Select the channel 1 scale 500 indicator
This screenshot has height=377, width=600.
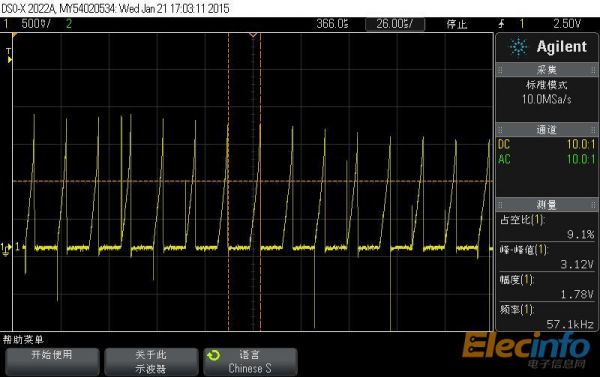(x=36, y=24)
